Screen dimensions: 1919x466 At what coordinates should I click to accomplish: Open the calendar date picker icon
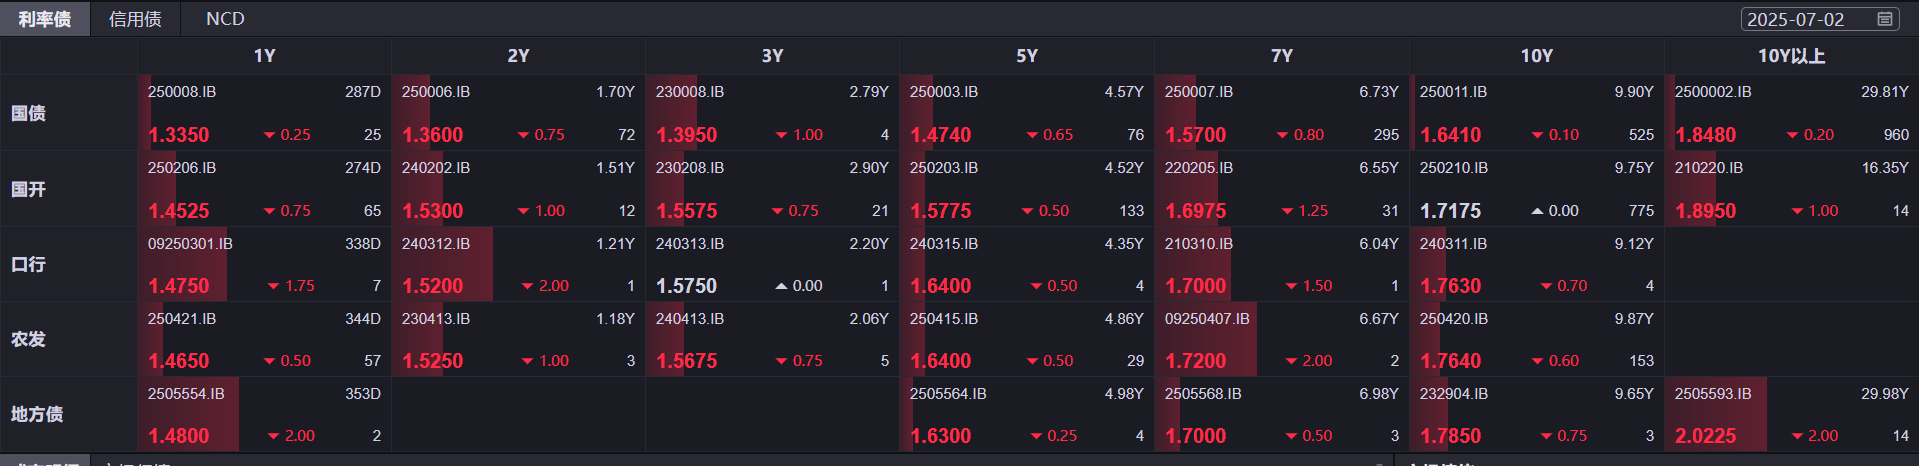click(1885, 19)
